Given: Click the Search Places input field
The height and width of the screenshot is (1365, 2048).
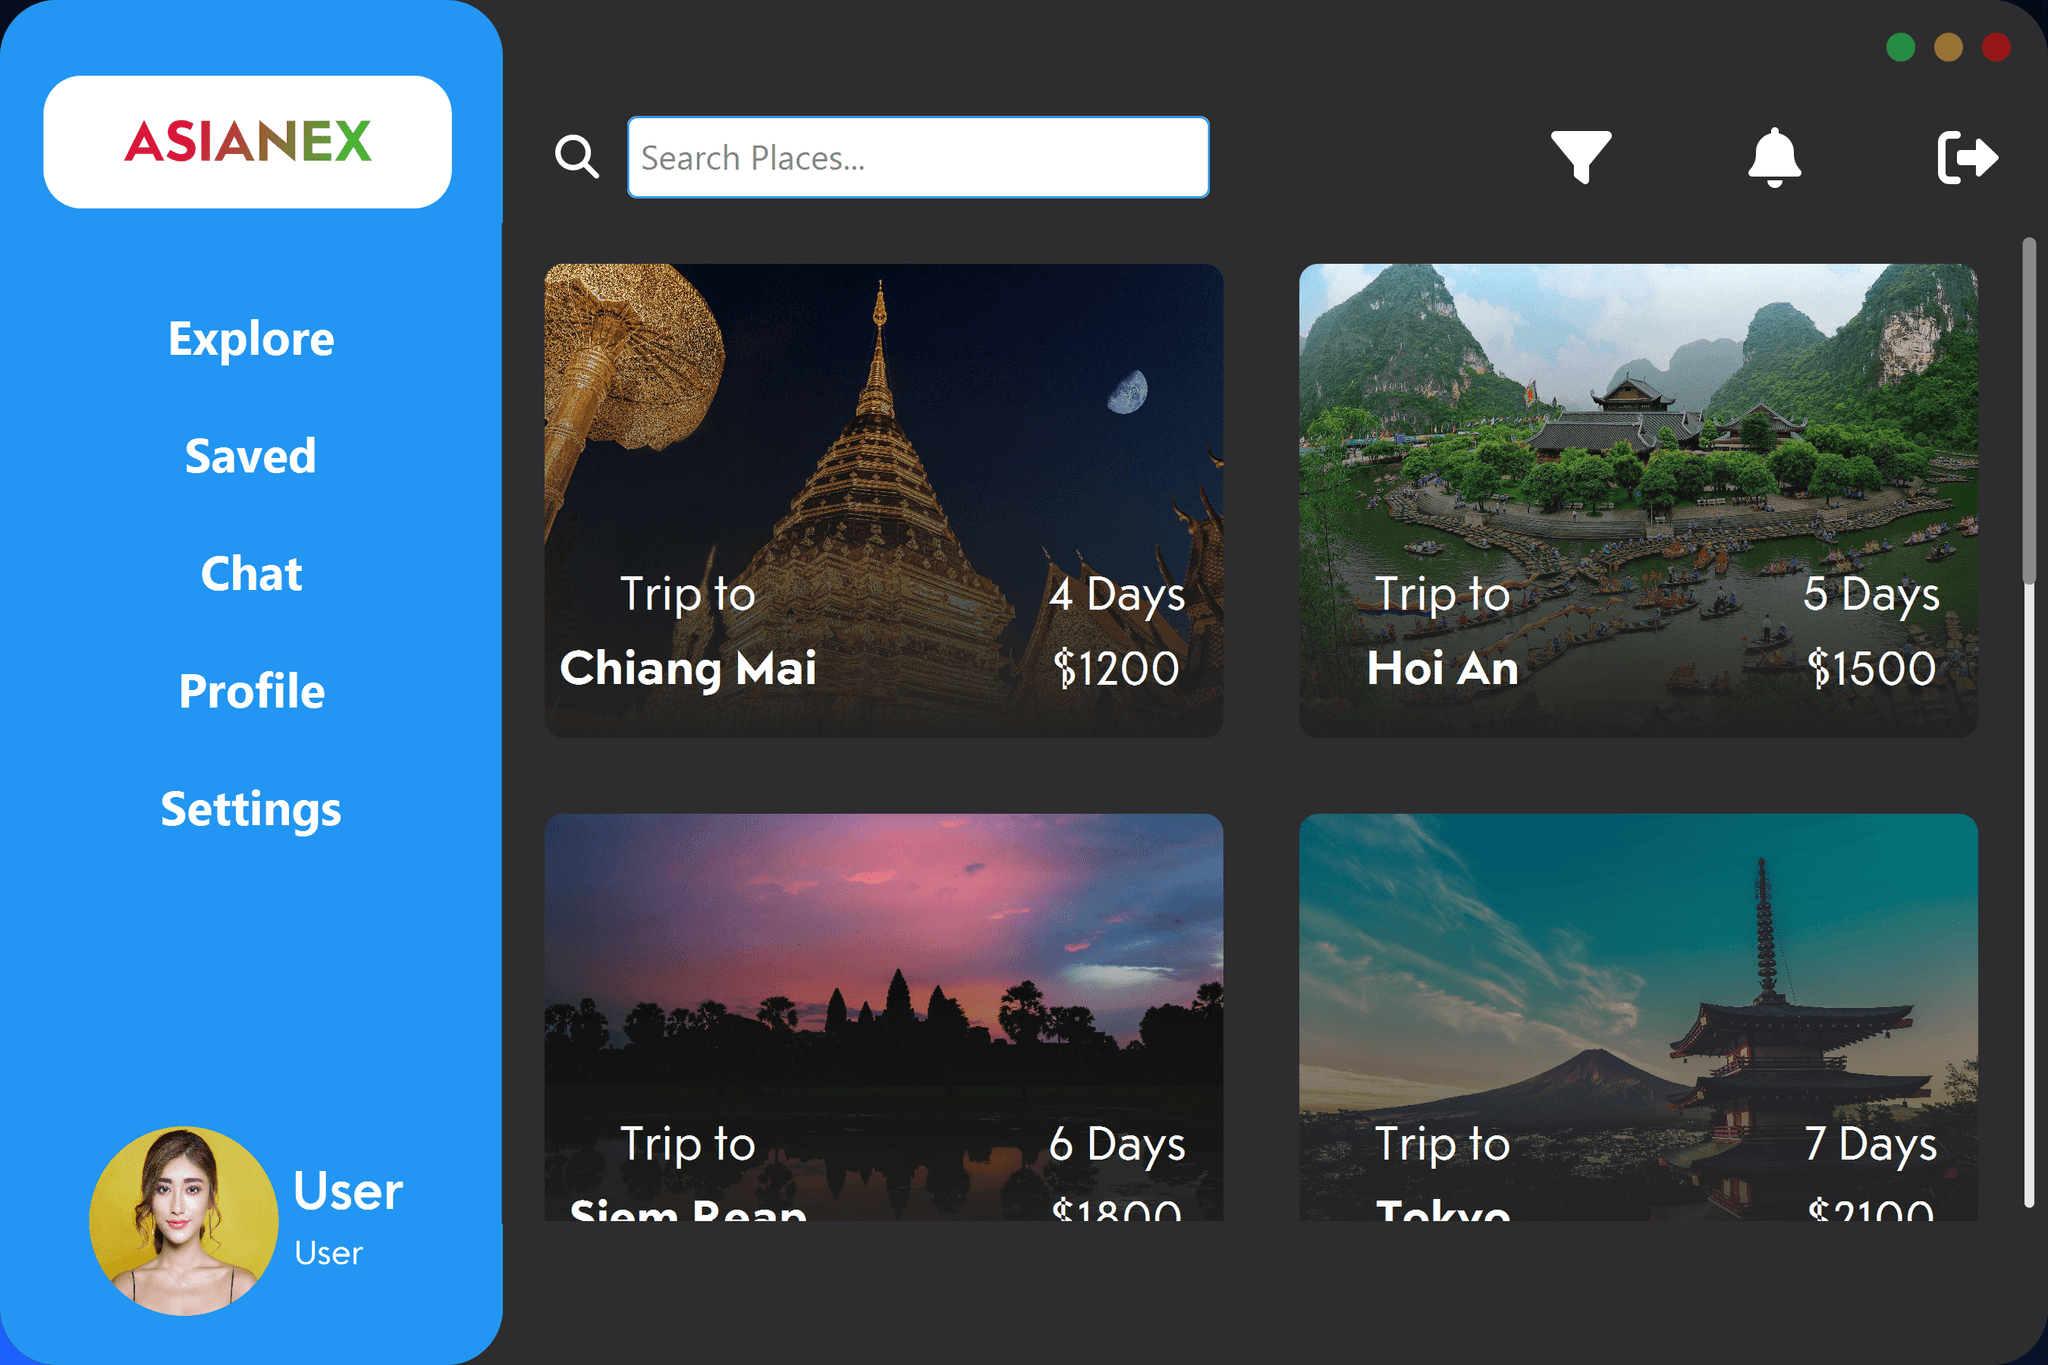Looking at the screenshot, I should [915, 157].
